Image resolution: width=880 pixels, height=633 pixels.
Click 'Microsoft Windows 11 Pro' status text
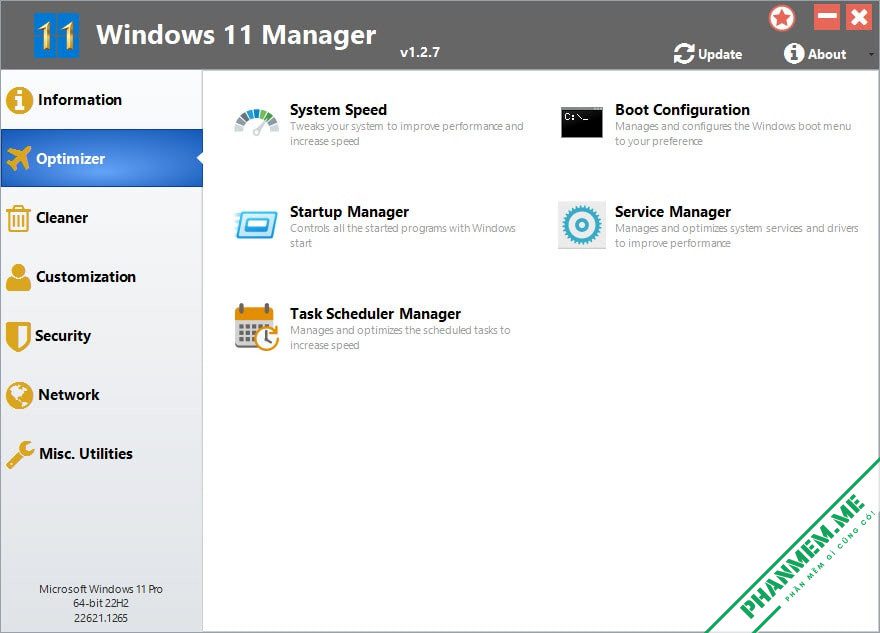tap(101, 589)
